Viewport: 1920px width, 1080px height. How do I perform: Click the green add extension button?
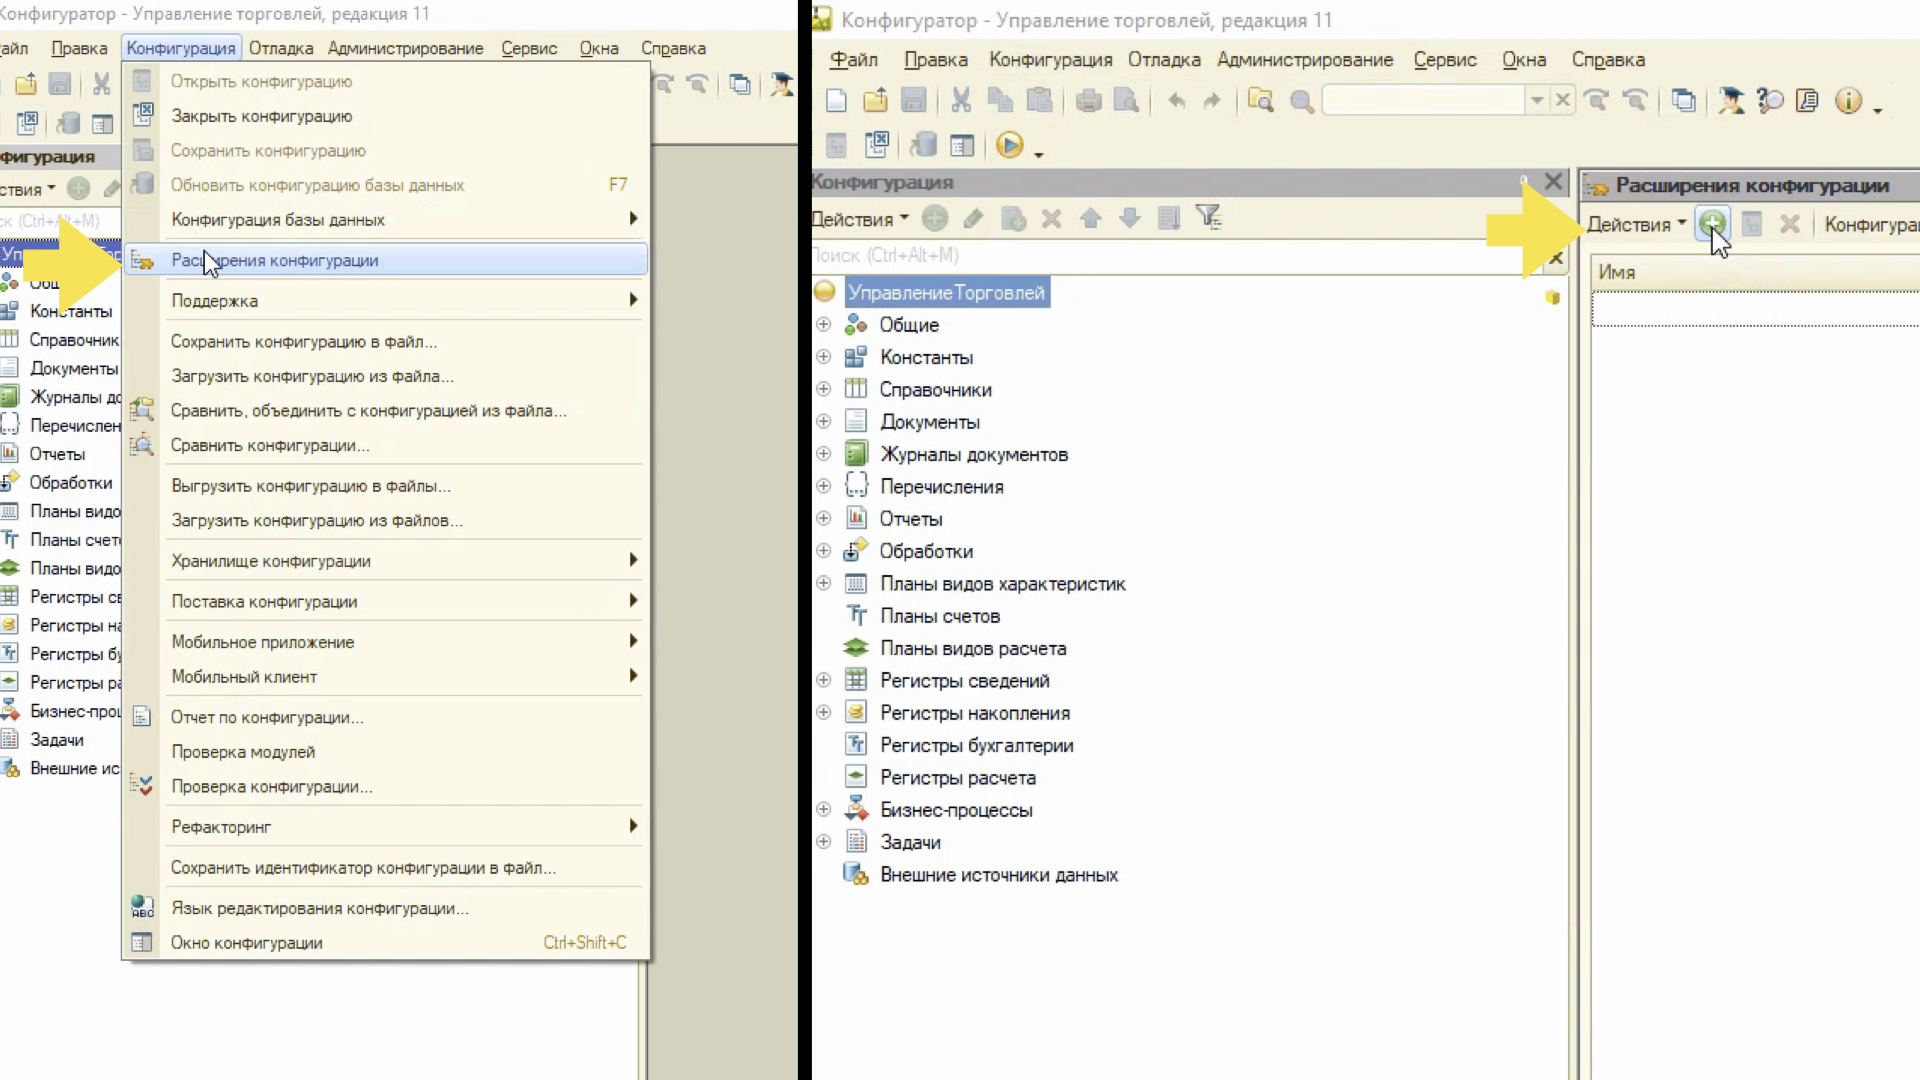click(x=1712, y=223)
